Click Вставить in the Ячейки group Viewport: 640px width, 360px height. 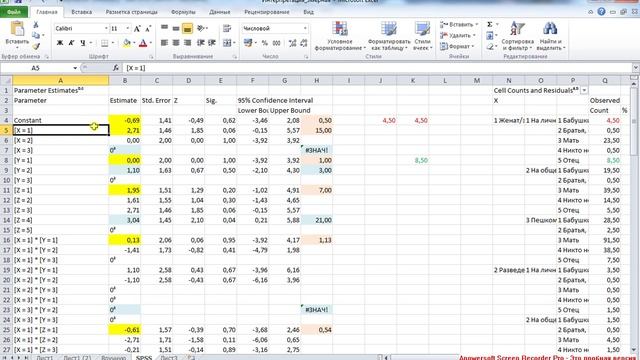click(458, 24)
